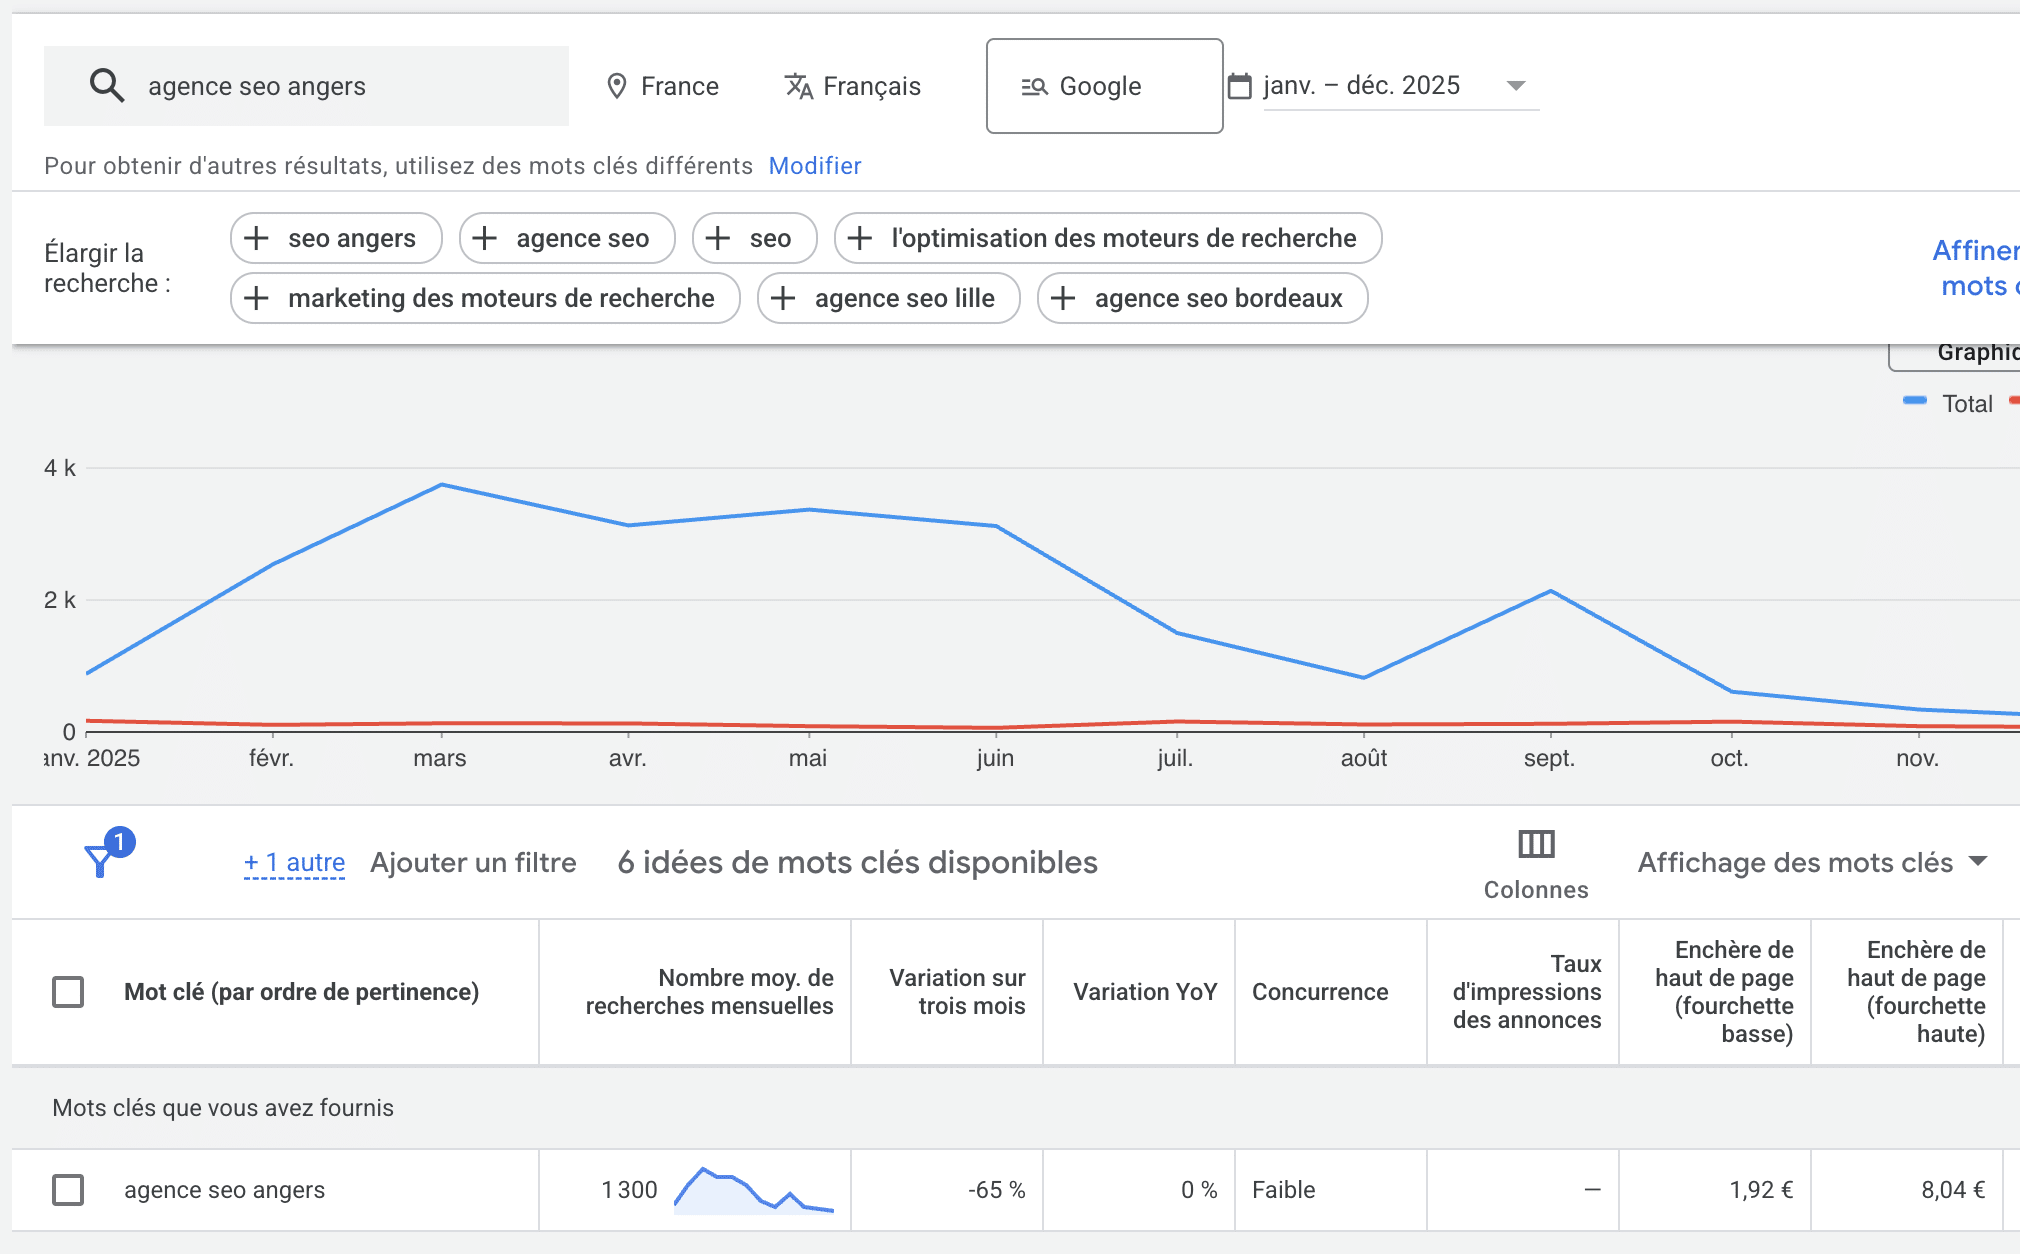Check the 'agence seo angers' row checkbox
2020x1254 pixels.
[x=68, y=1190]
